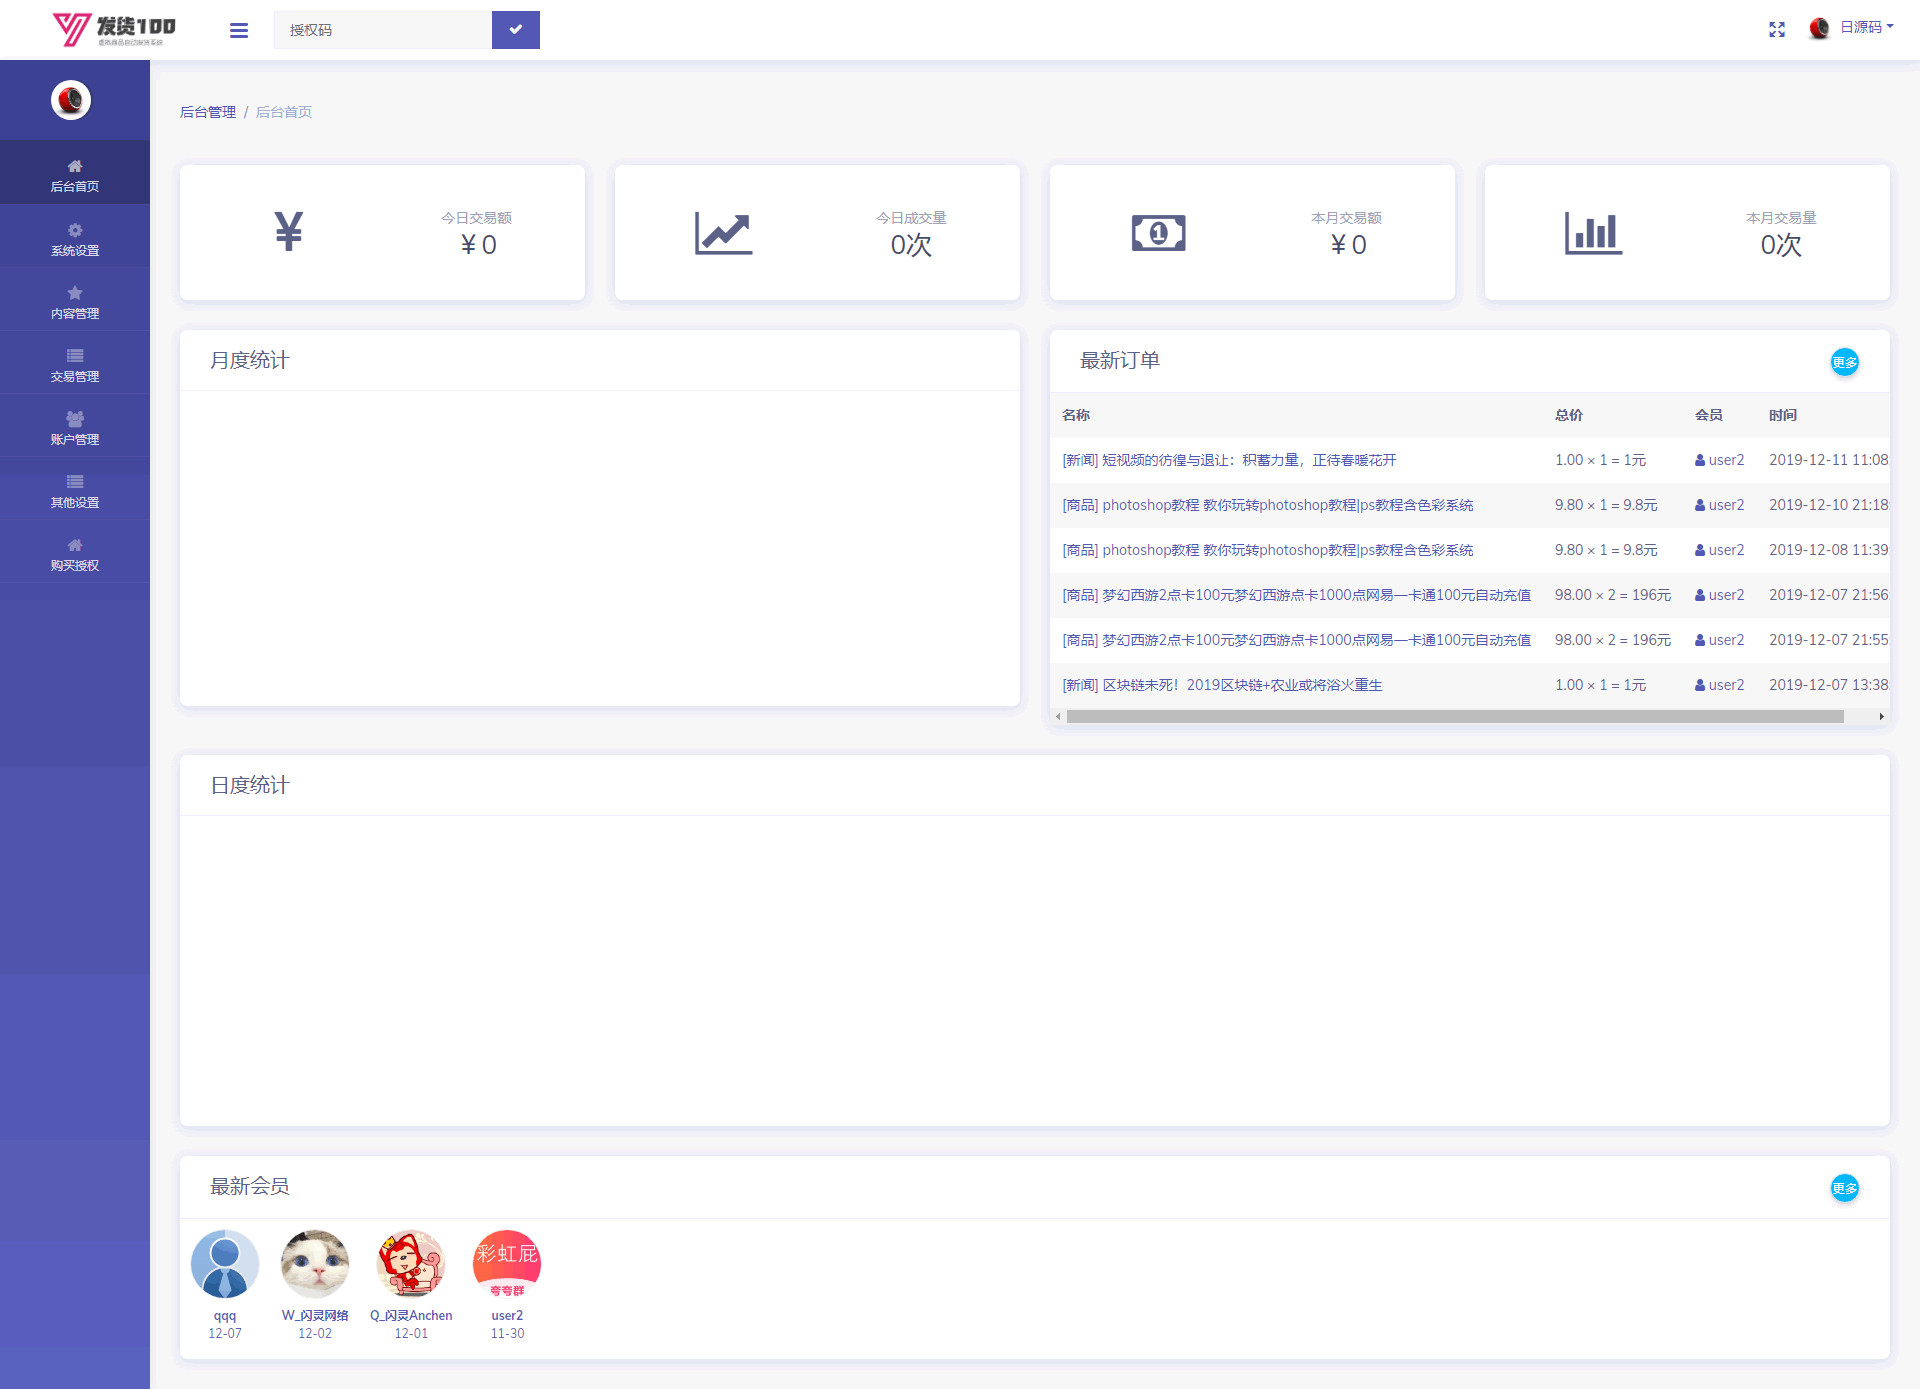The width and height of the screenshot is (1920, 1389).
Task: Open 账户管理 sidebar item
Action: coord(75,429)
